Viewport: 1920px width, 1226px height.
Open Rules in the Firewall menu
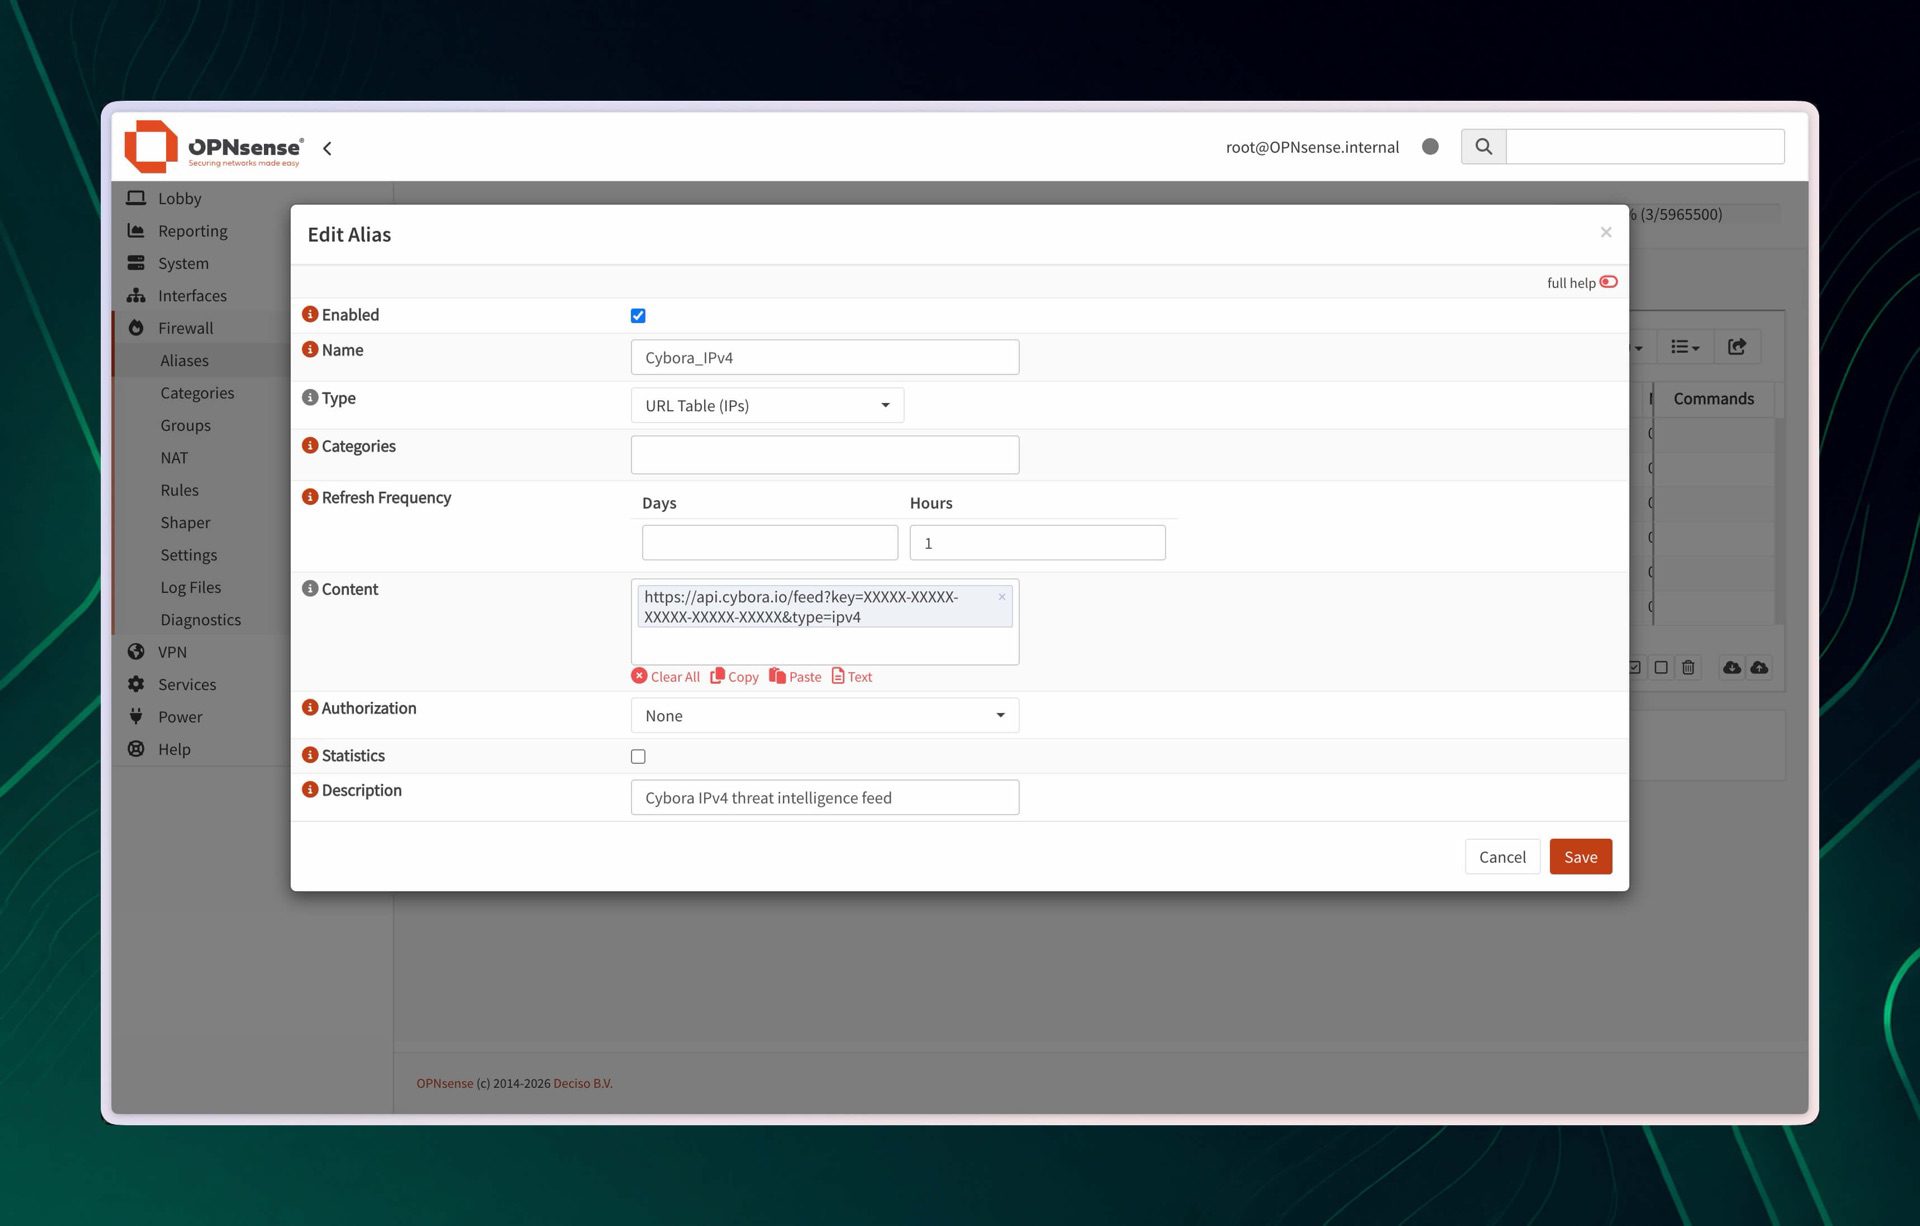tap(179, 490)
